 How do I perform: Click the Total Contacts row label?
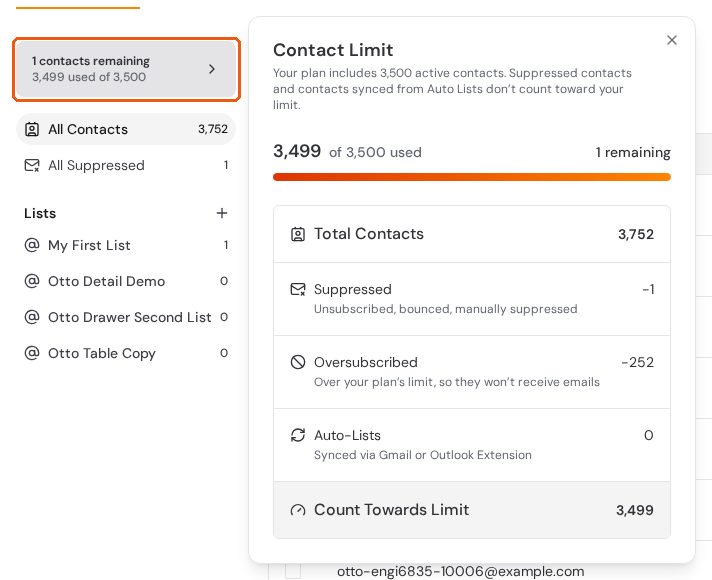click(x=369, y=234)
